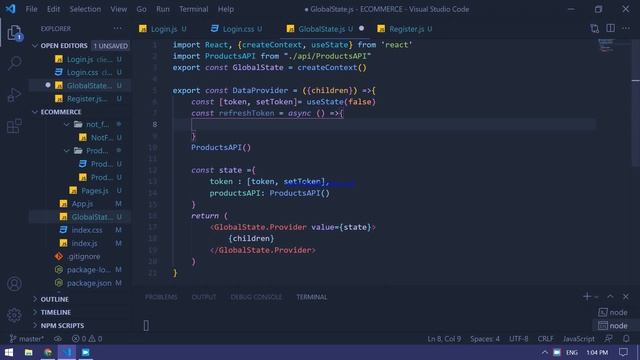Open the File menu
The height and width of the screenshot is (360, 640).
coord(31,9)
